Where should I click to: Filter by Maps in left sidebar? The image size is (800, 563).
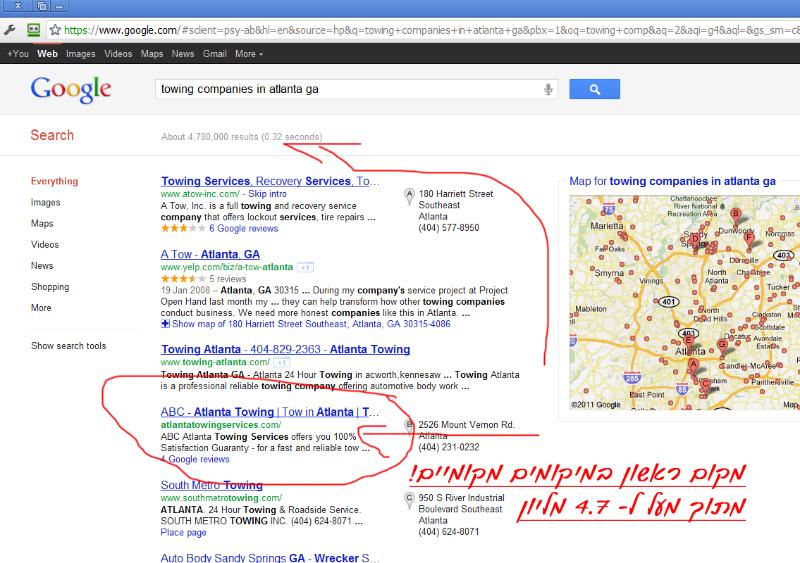tap(42, 224)
